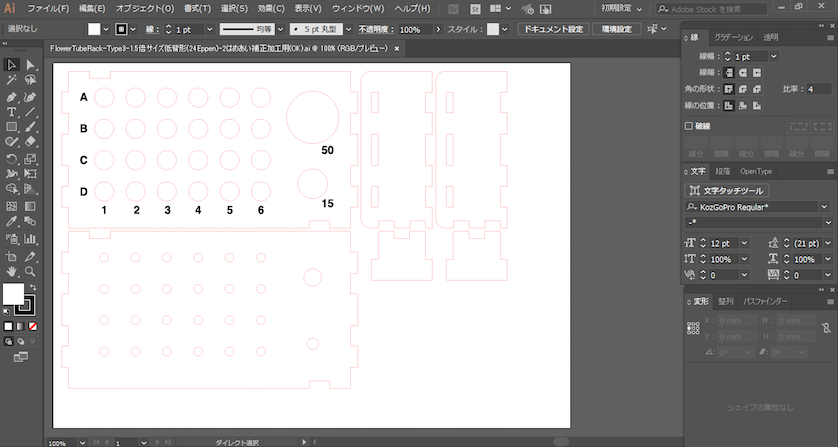Image resolution: width=838 pixels, height=447 pixels.
Task: Choose the Pen tool
Action: pos(11,97)
